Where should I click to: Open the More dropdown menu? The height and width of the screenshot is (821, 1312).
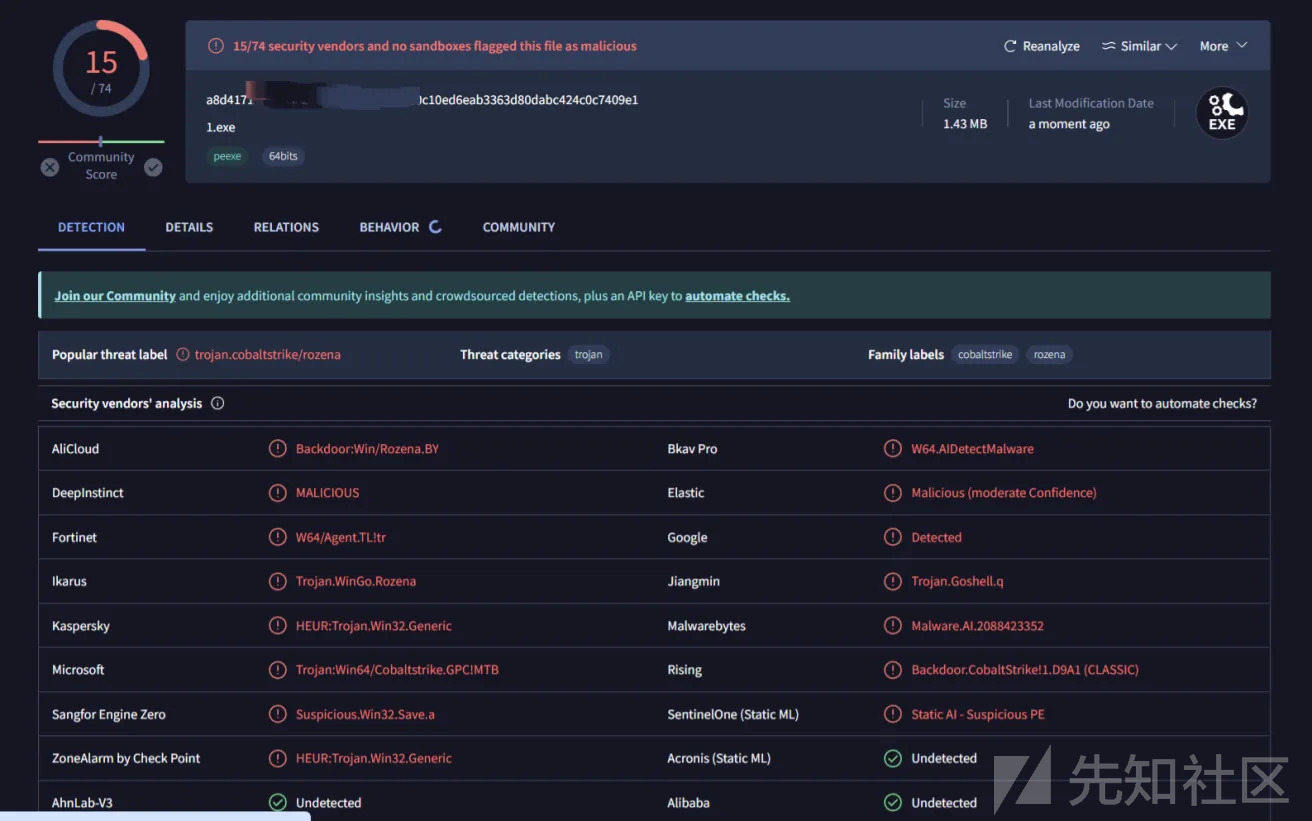1224,46
